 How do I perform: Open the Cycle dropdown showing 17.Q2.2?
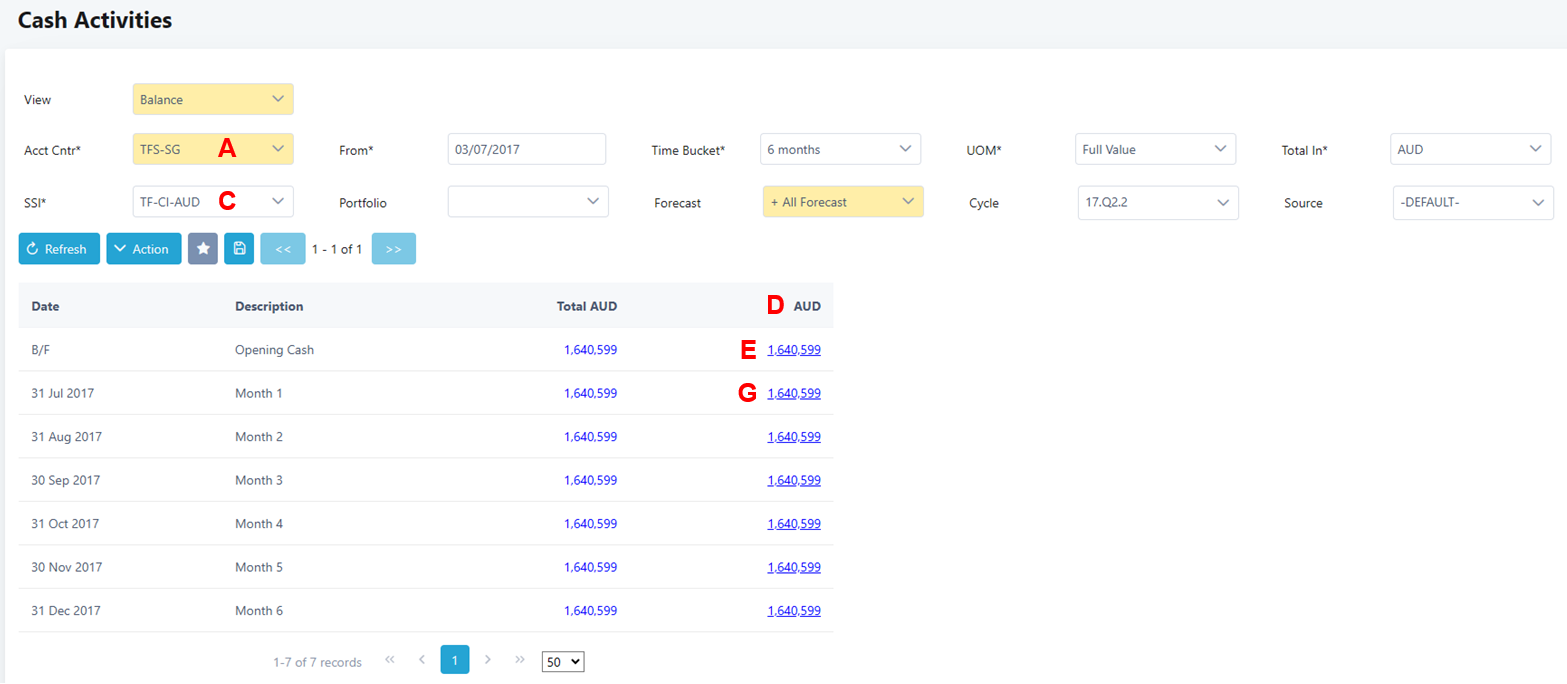click(1158, 202)
